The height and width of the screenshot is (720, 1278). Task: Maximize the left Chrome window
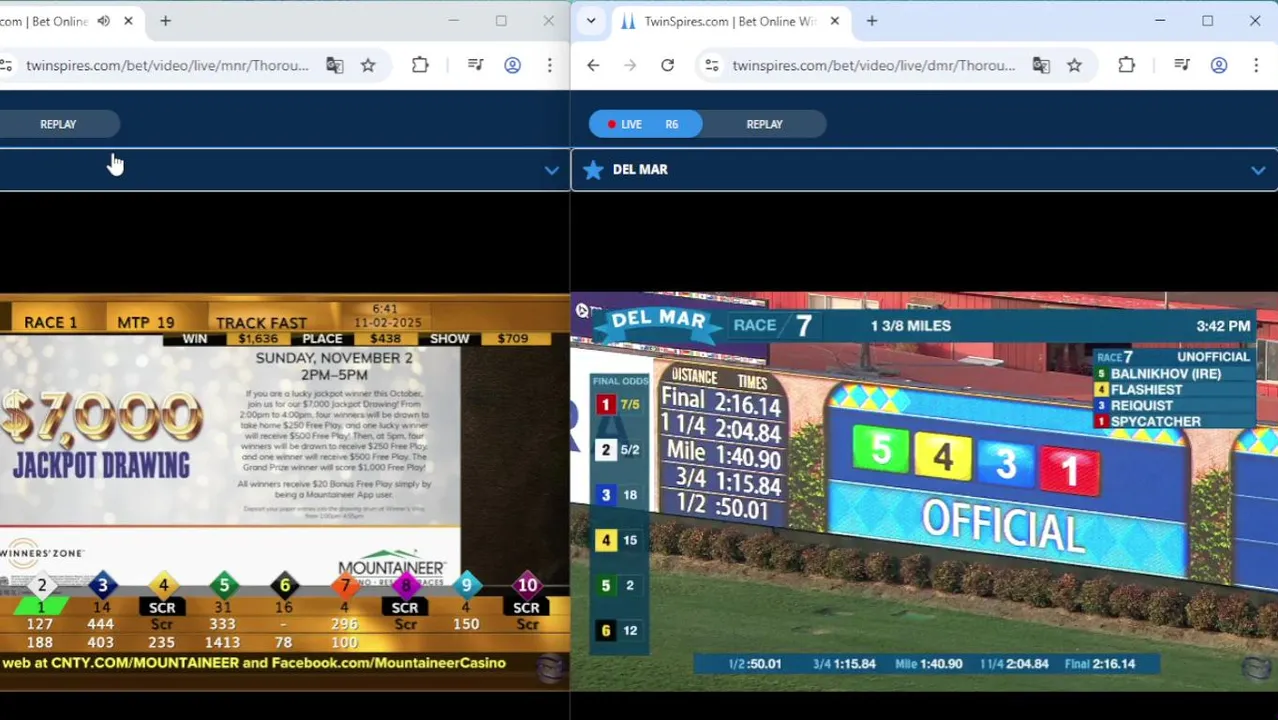[x=501, y=21]
